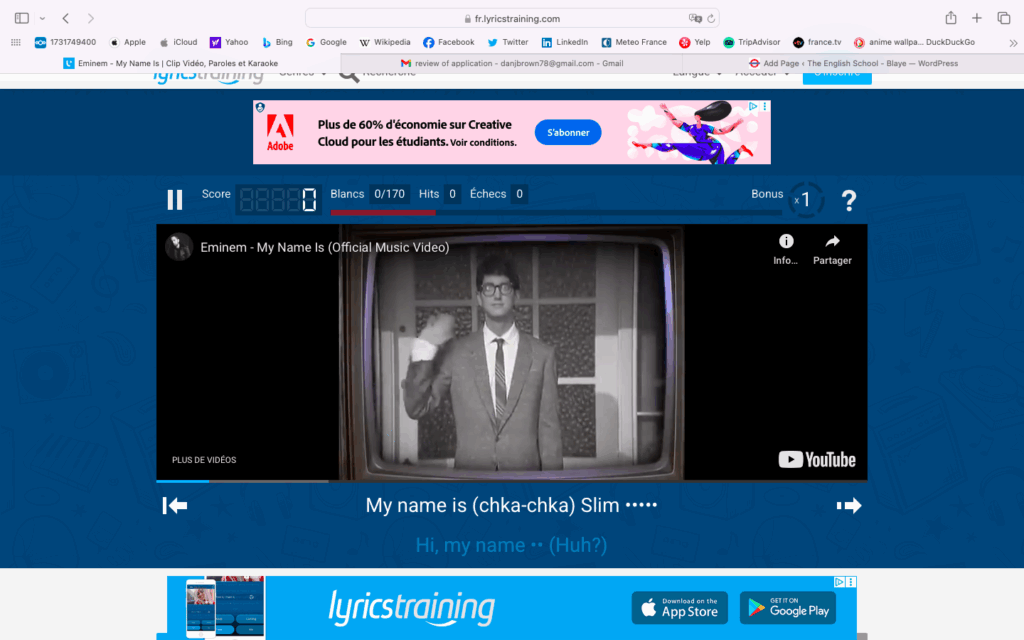Click the lyricstraining site logo
The image size is (1024, 640).
pos(208,77)
